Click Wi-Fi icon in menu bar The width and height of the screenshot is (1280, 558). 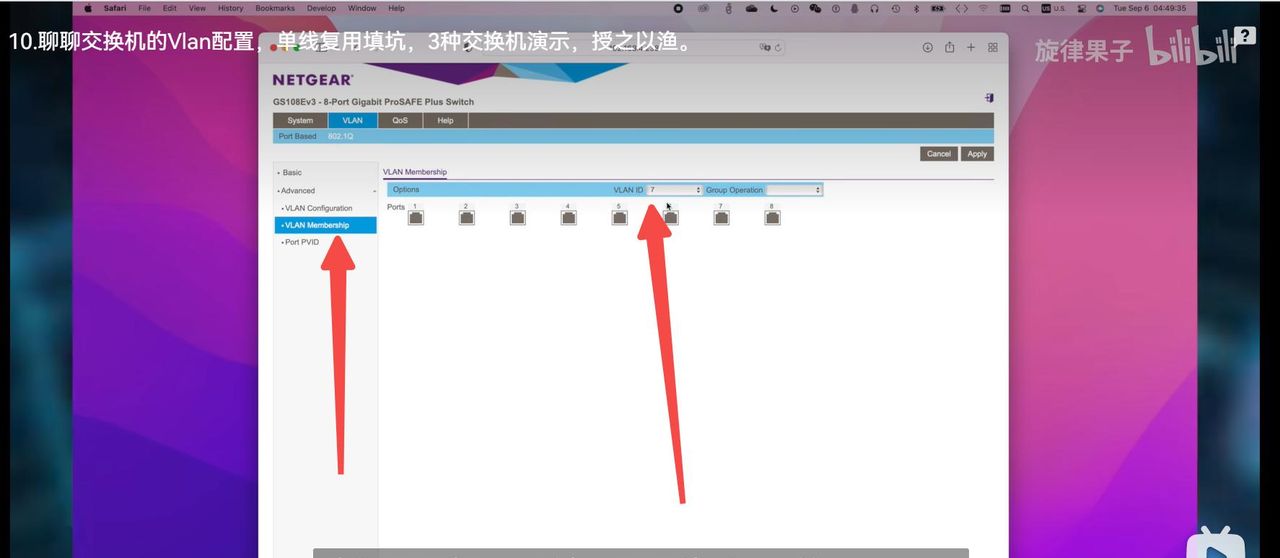(983, 8)
